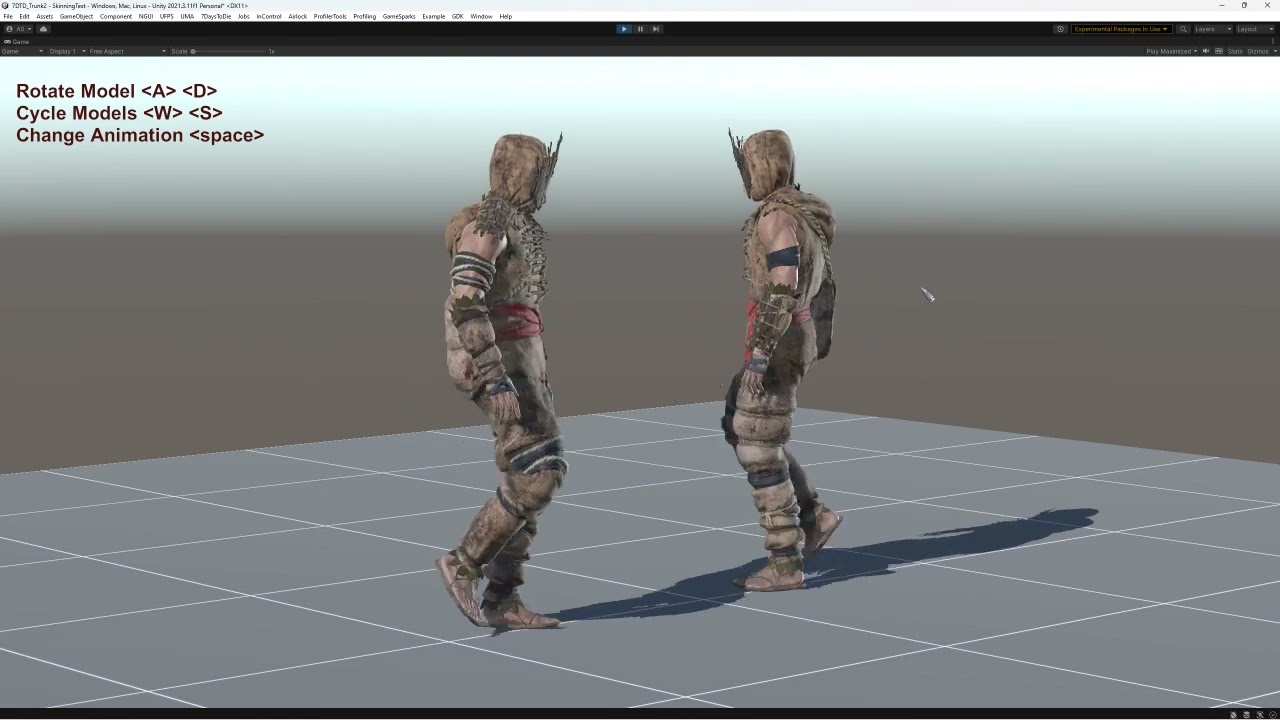Open the Free Aspect resolution dropdown

click(127, 51)
